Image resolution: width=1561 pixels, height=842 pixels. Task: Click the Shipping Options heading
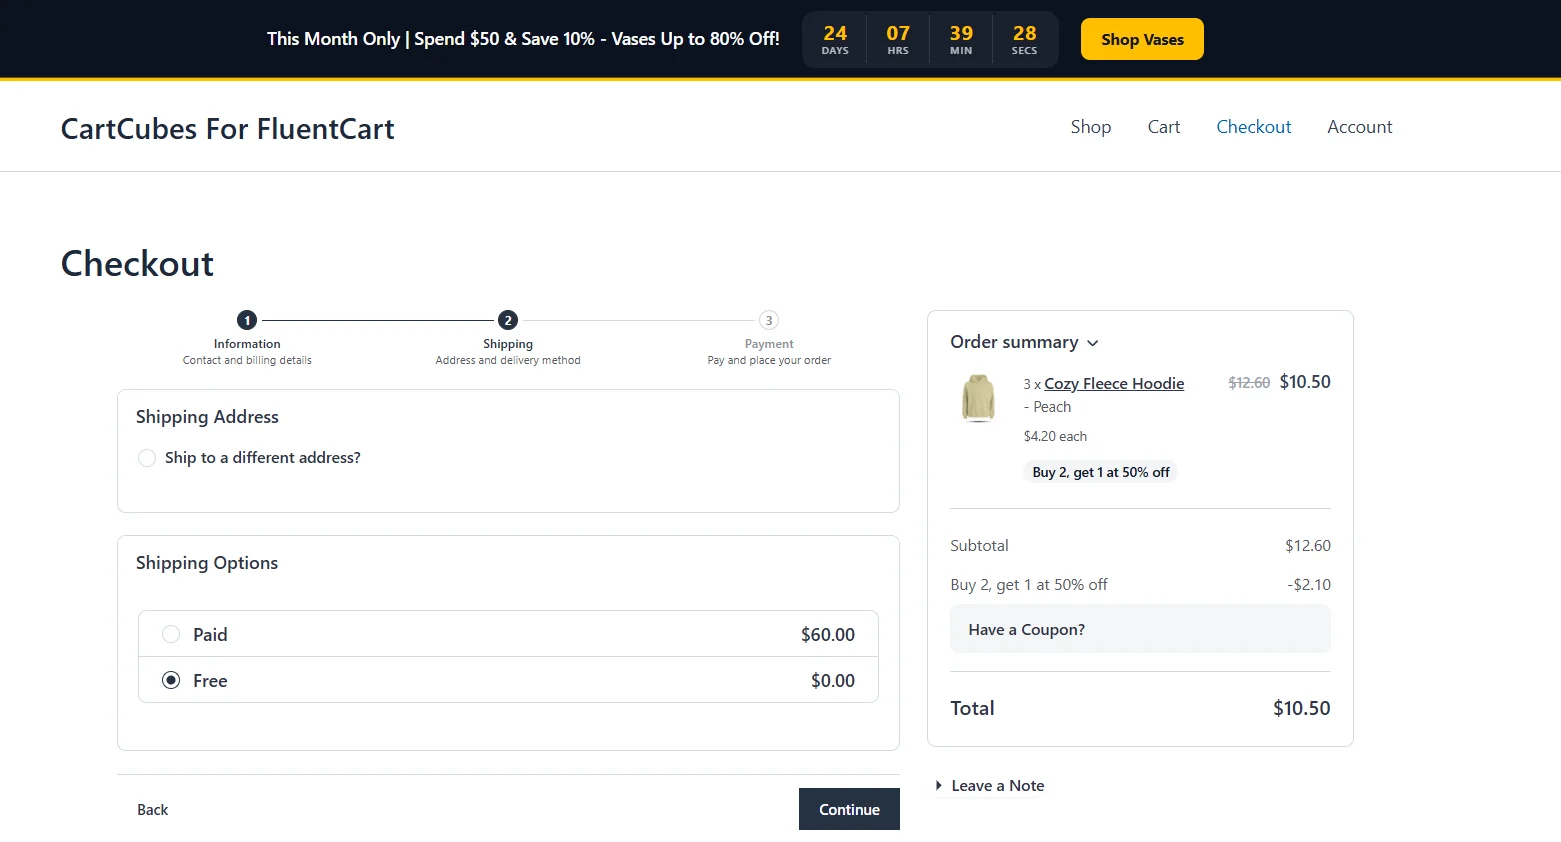pos(207,563)
